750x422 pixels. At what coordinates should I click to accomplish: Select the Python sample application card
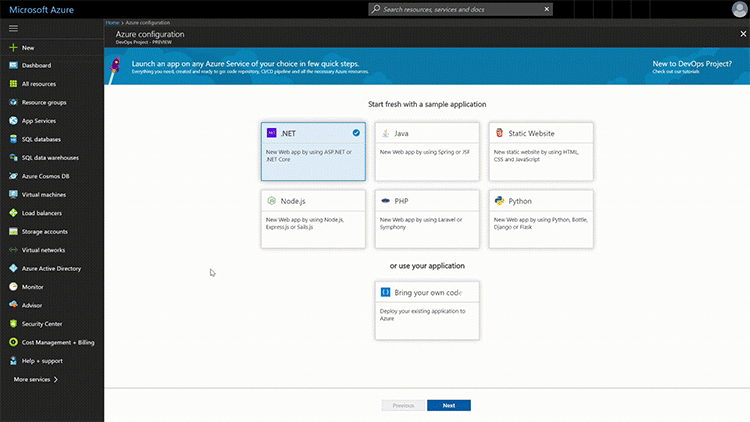pyautogui.click(x=541, y=219)
